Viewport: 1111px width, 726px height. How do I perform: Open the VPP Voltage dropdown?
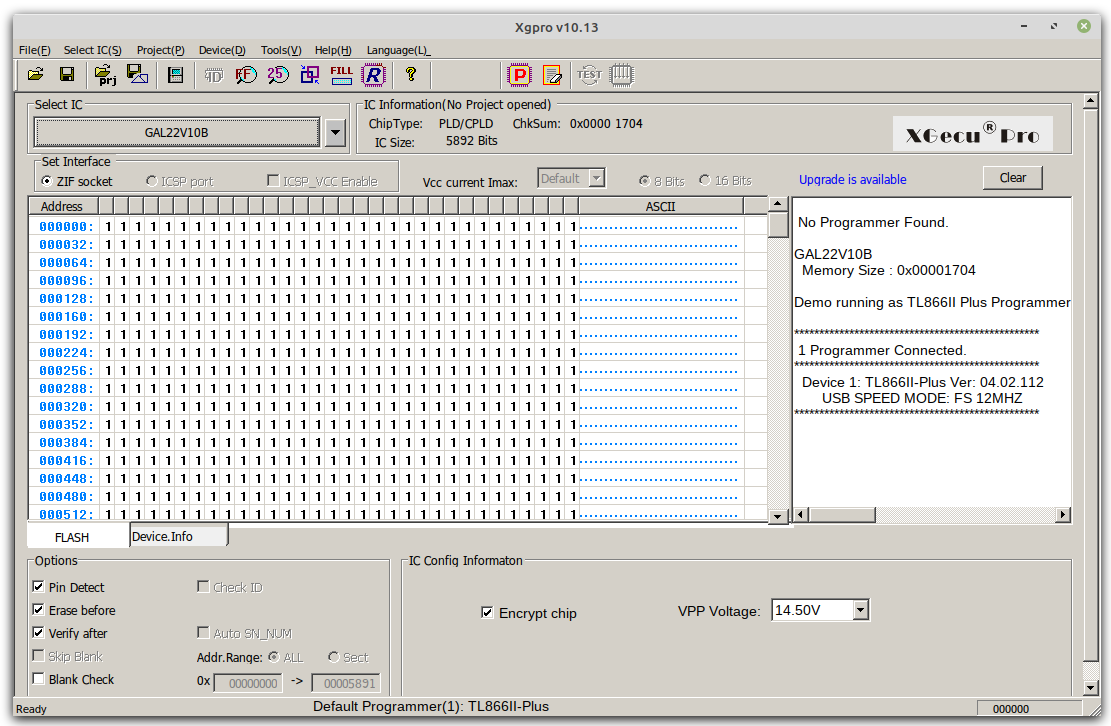860,610
